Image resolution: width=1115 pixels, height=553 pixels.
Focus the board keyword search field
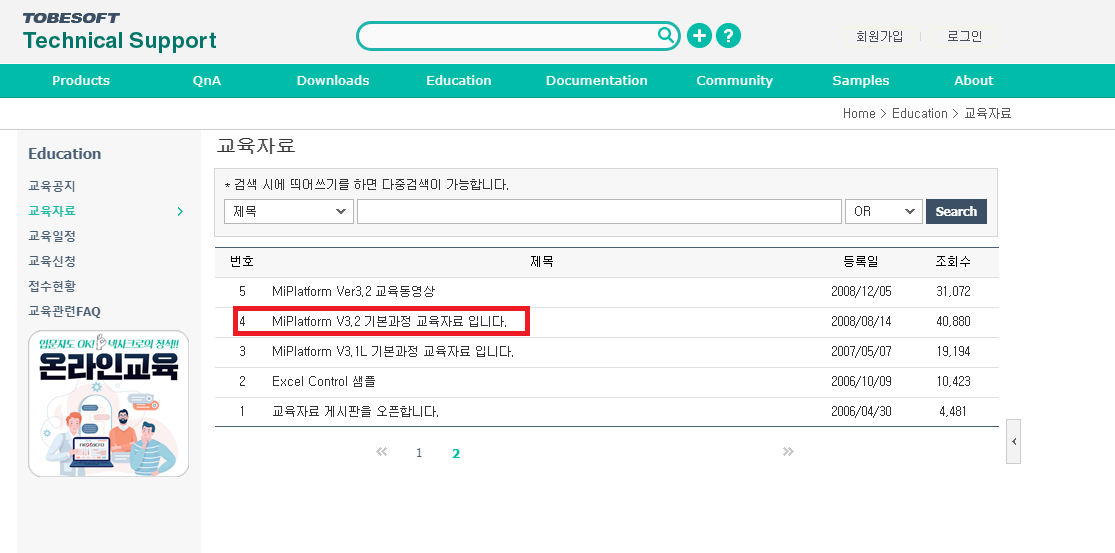[x=599, y=211]
